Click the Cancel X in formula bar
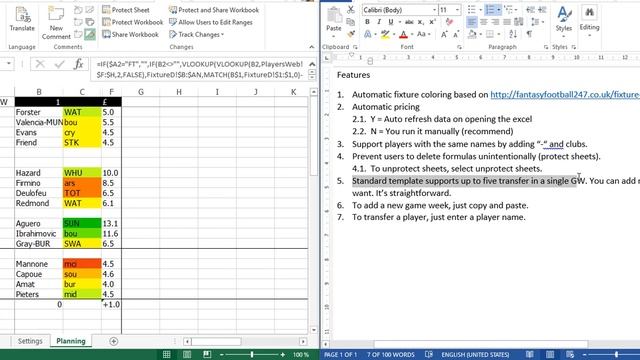The width and height of the screenshot is (640, 360). 40,64
